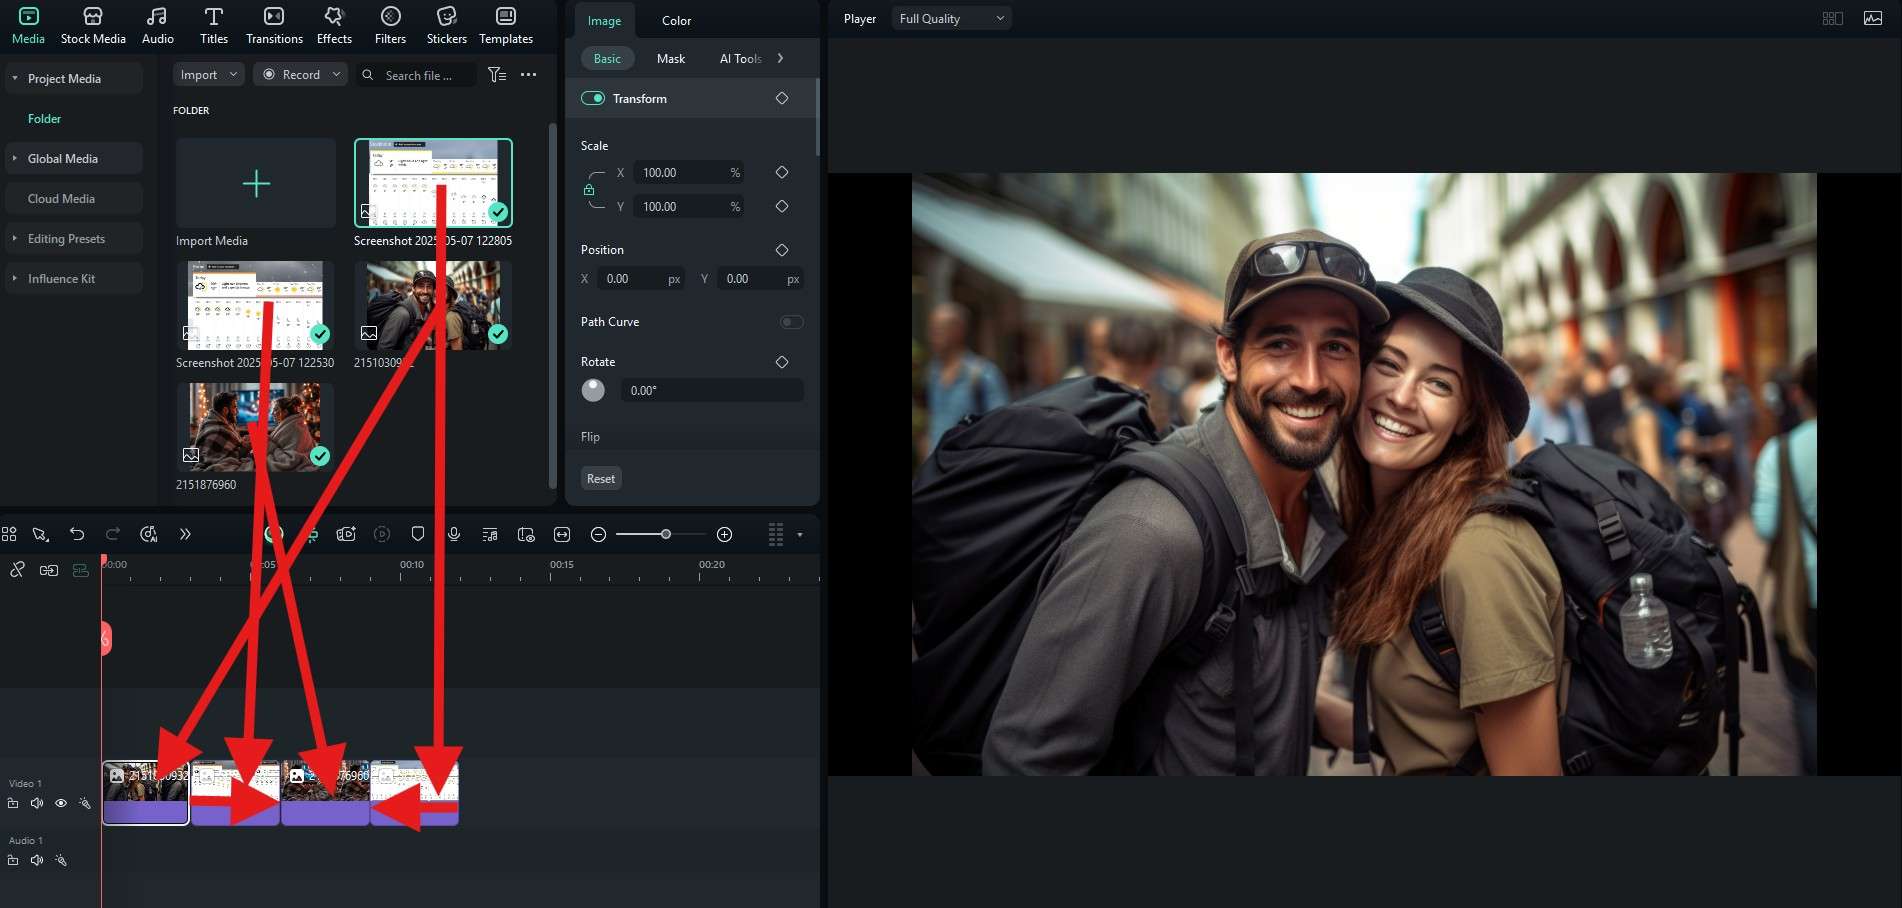Image resolution: width=1902 pixels, height=908 pixels.
Task: Select the Screenshot 122805 media thumbnail
Action: (433, 183)
